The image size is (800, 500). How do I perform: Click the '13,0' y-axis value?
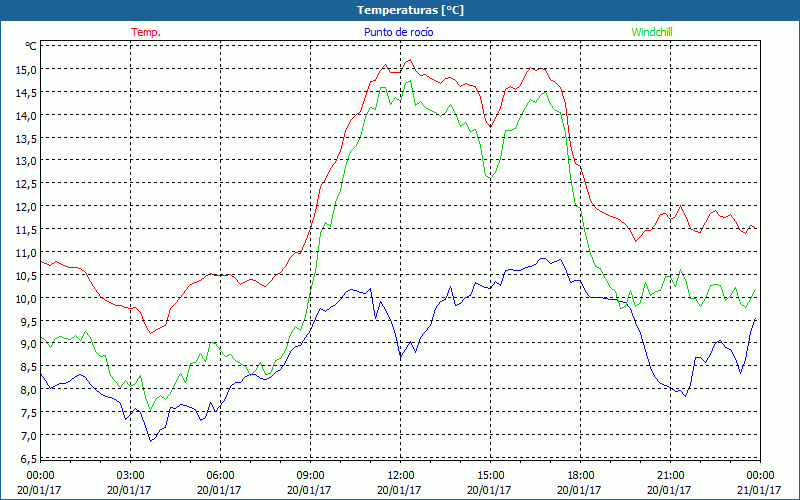(x=26, y=161)
